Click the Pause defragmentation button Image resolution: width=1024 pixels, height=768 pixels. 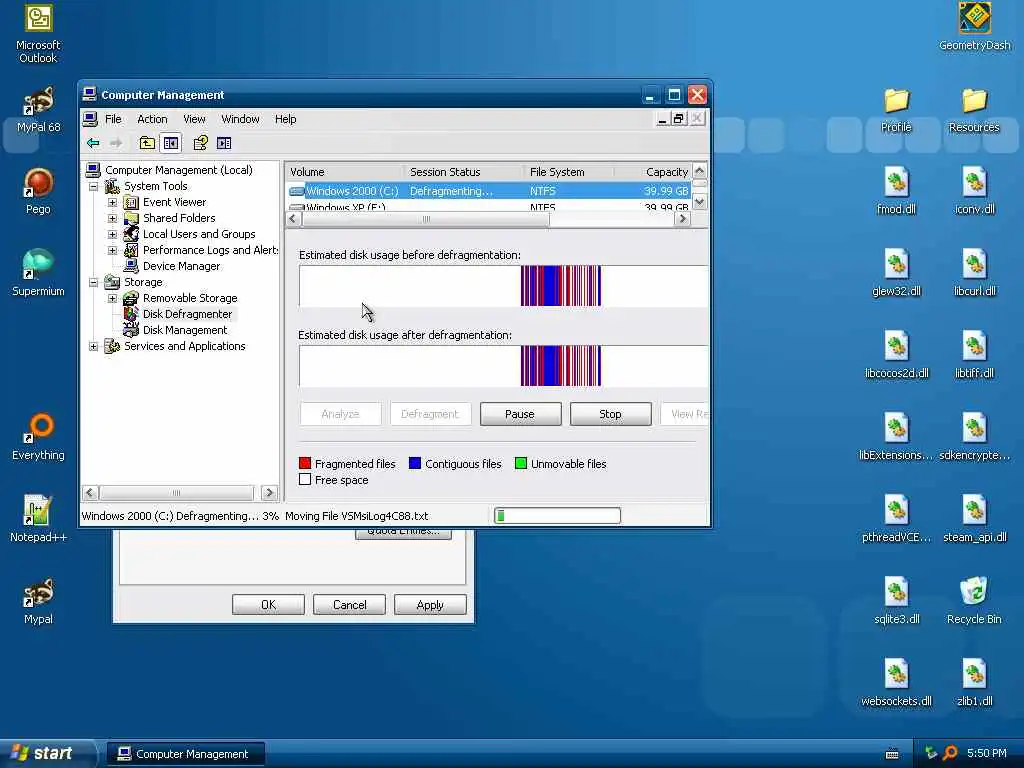pos(520,414)
